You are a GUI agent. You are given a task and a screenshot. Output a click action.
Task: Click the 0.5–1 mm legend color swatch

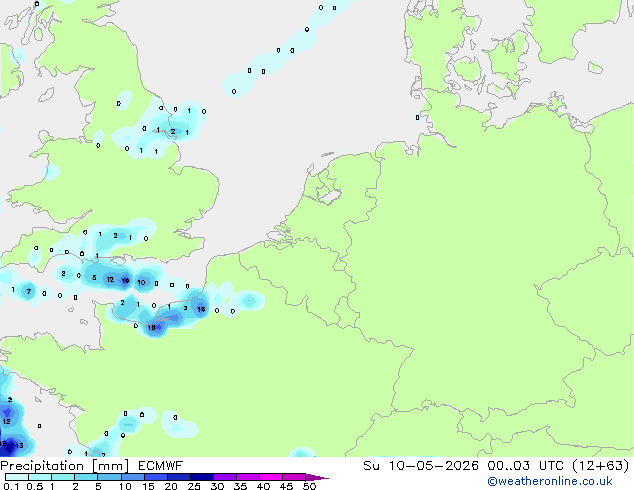[x=40, y=477]
